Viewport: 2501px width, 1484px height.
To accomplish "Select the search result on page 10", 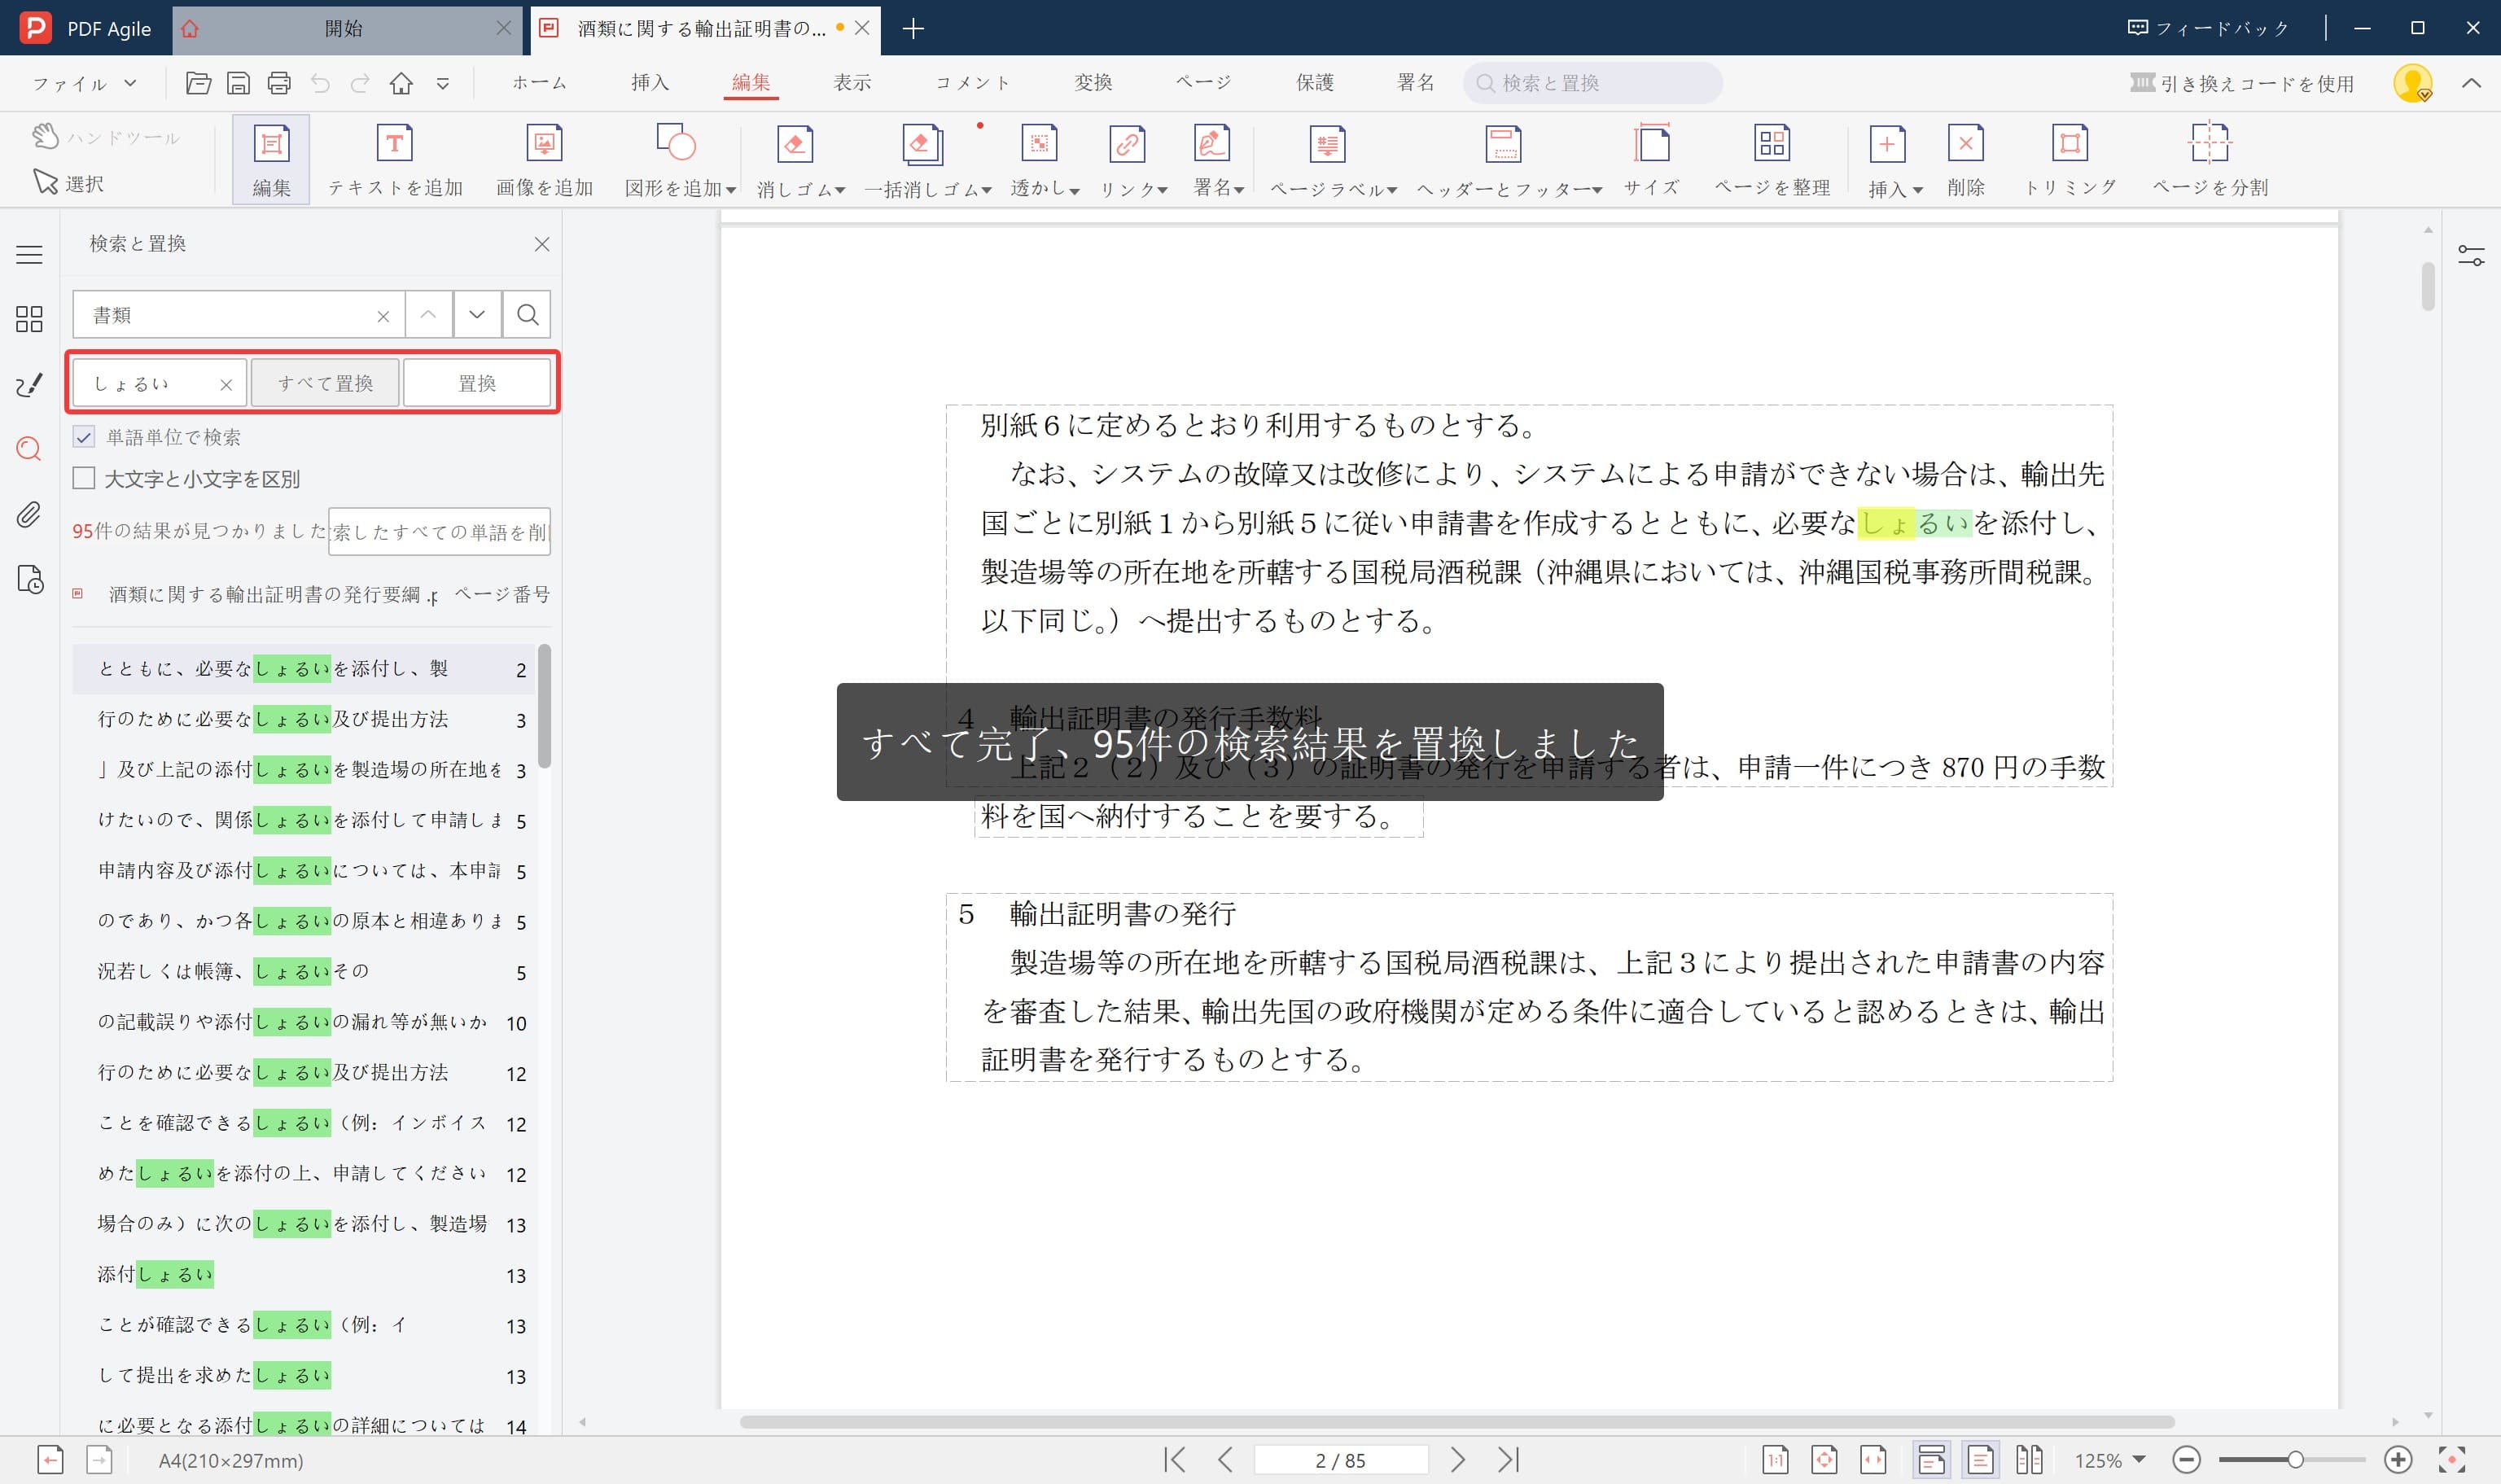I will point(300,1022).
